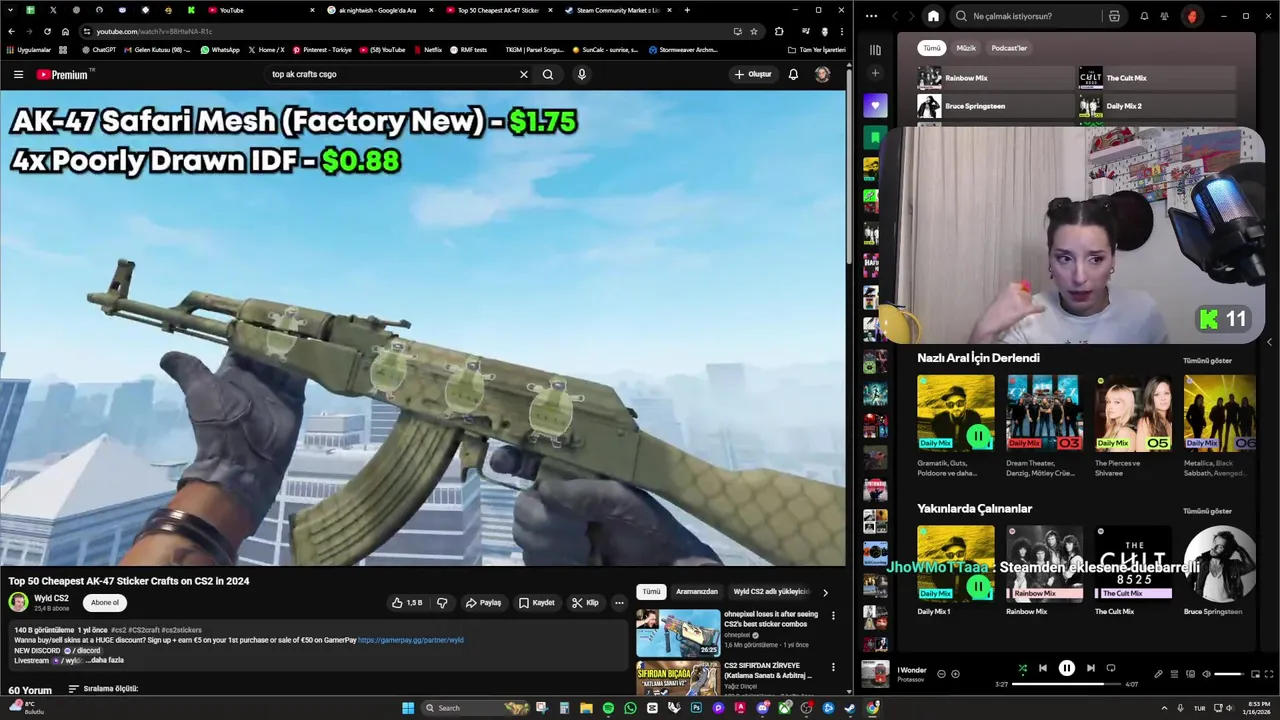Select Spotify Podcast'ler filter chip
Screen dimensions: 1280x720
coord(1009,48)
